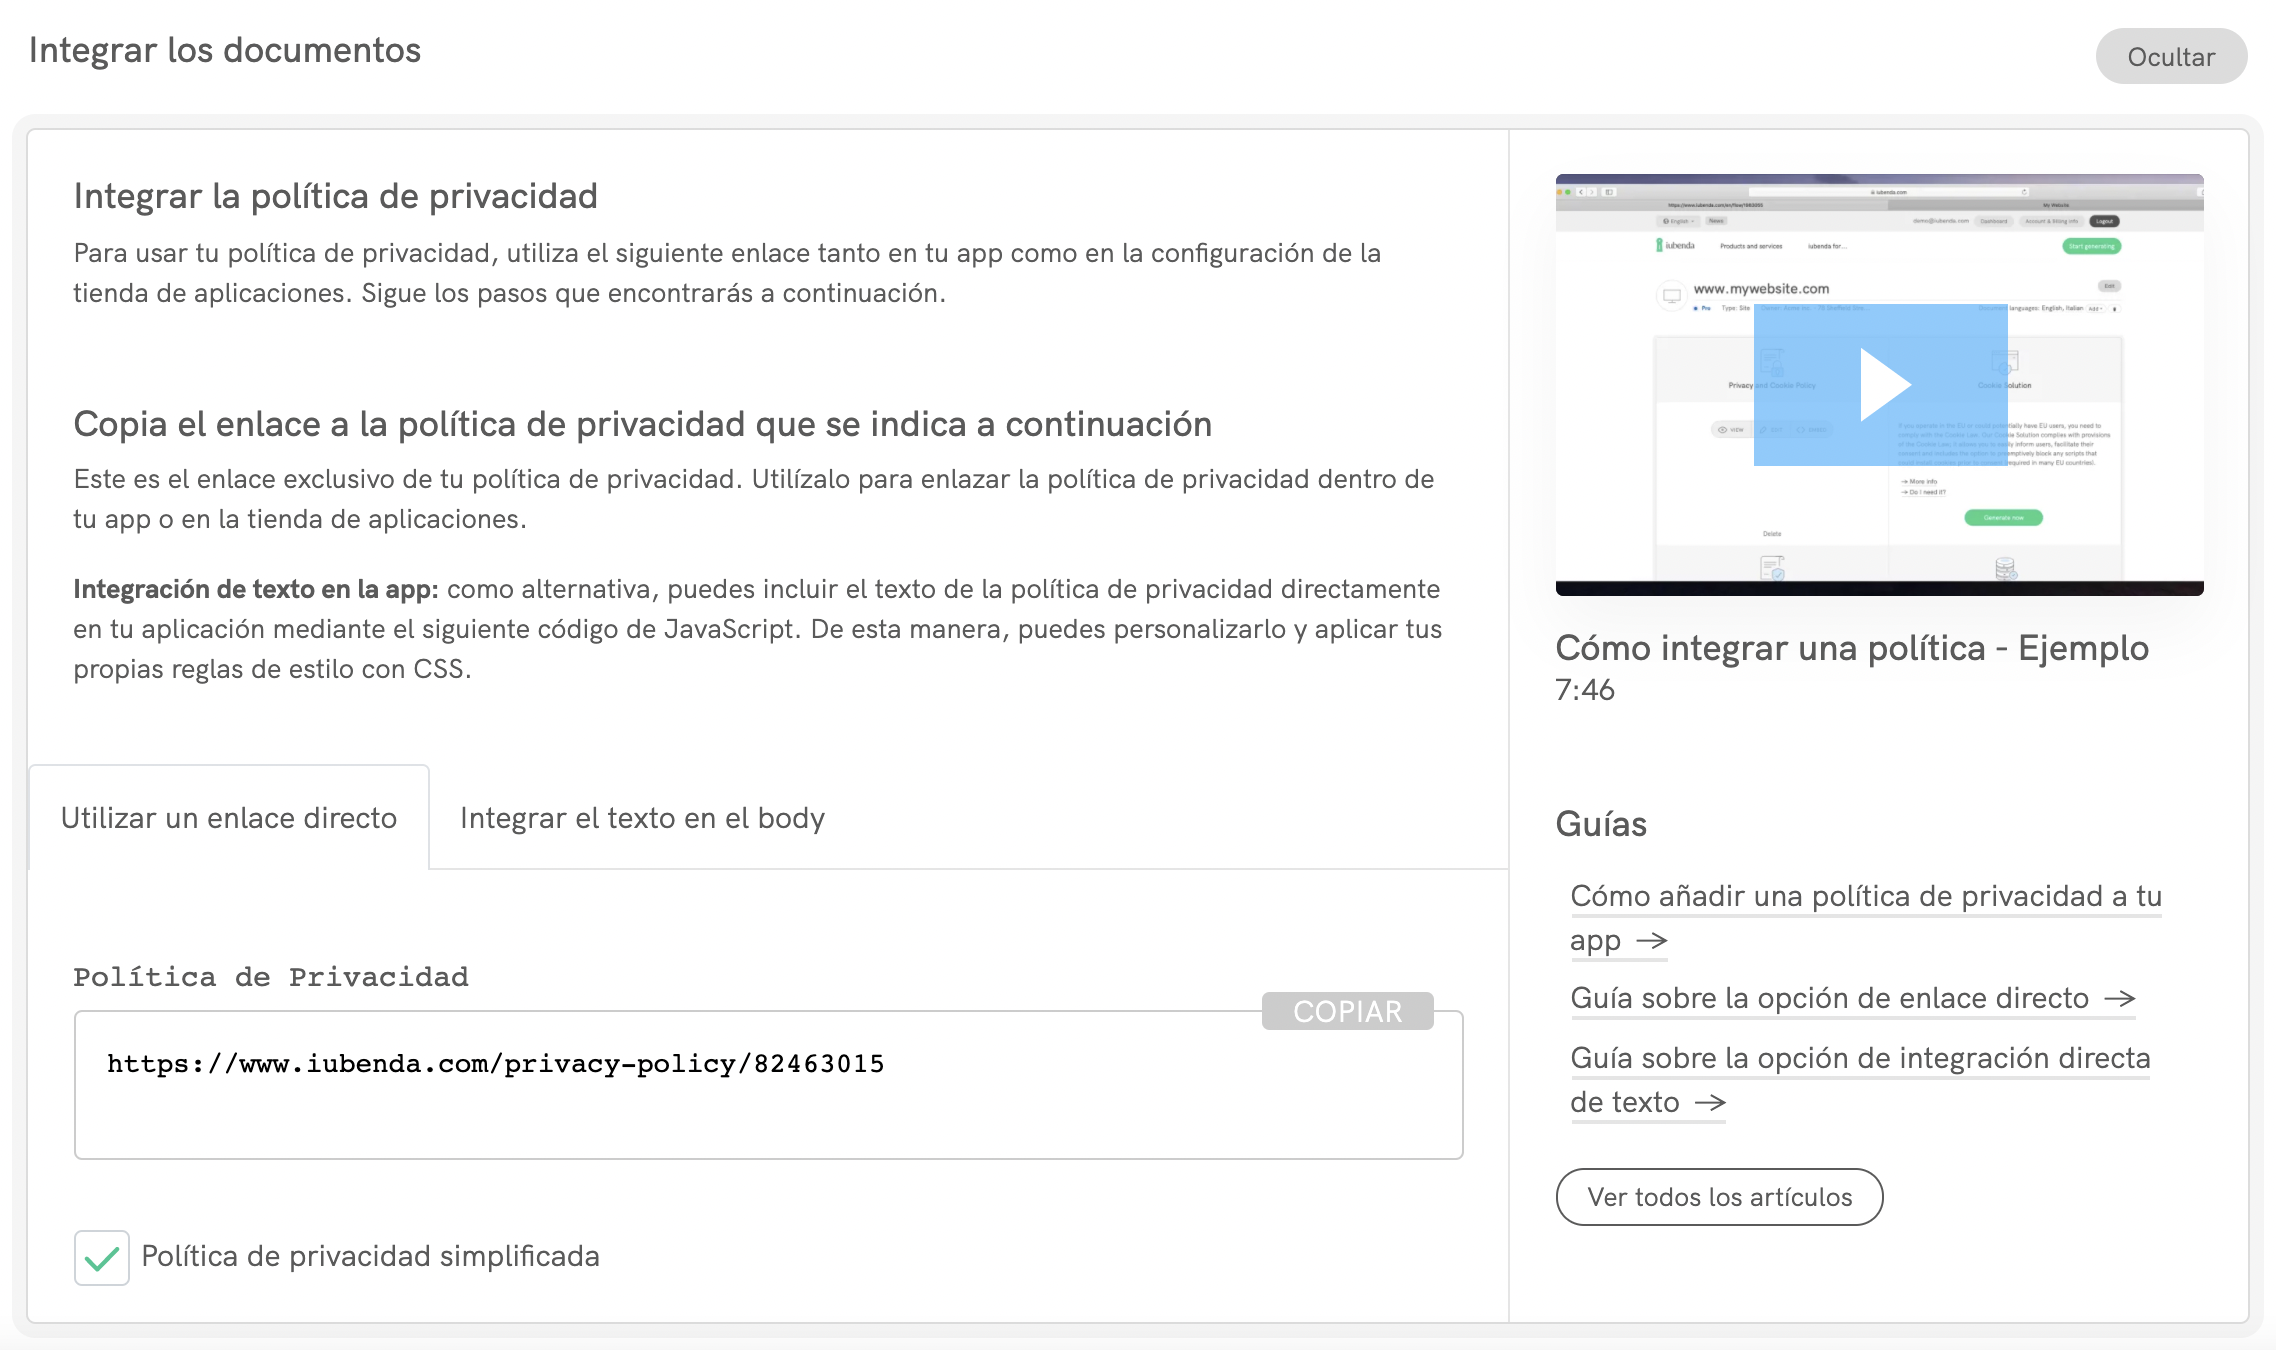Open 'Guía sobre la opción de enlace directo'
Screen dimensions: 2276x1350
[x=1829, y=998]
